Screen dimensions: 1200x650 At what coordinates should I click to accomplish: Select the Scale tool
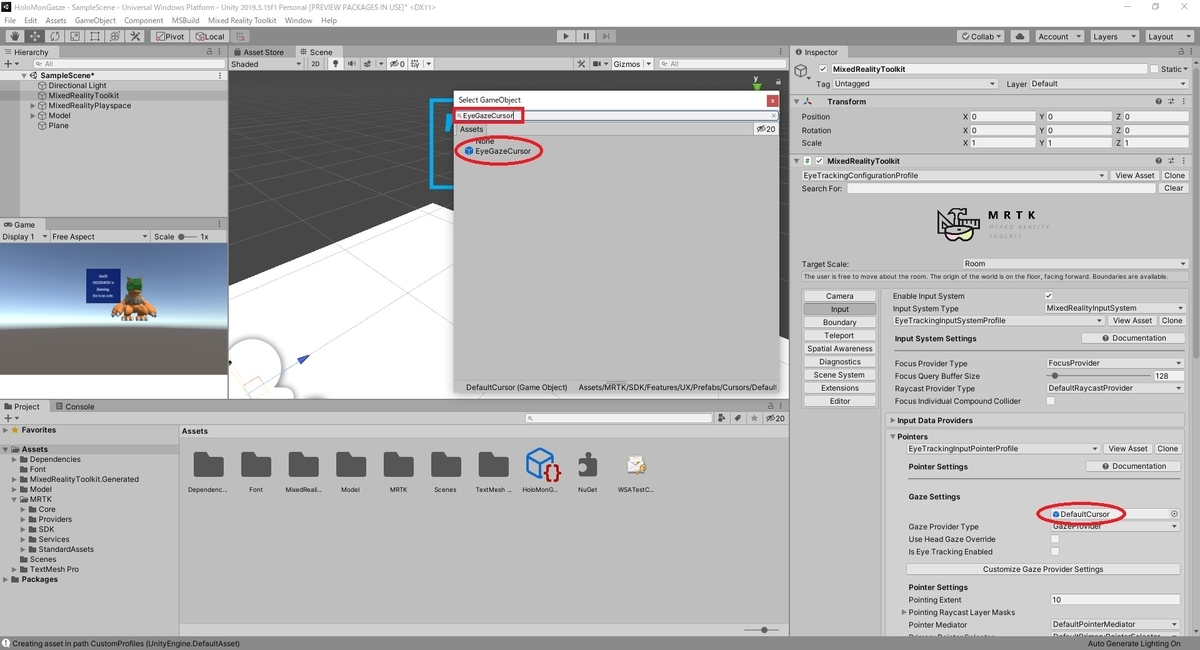click(75, 36)
